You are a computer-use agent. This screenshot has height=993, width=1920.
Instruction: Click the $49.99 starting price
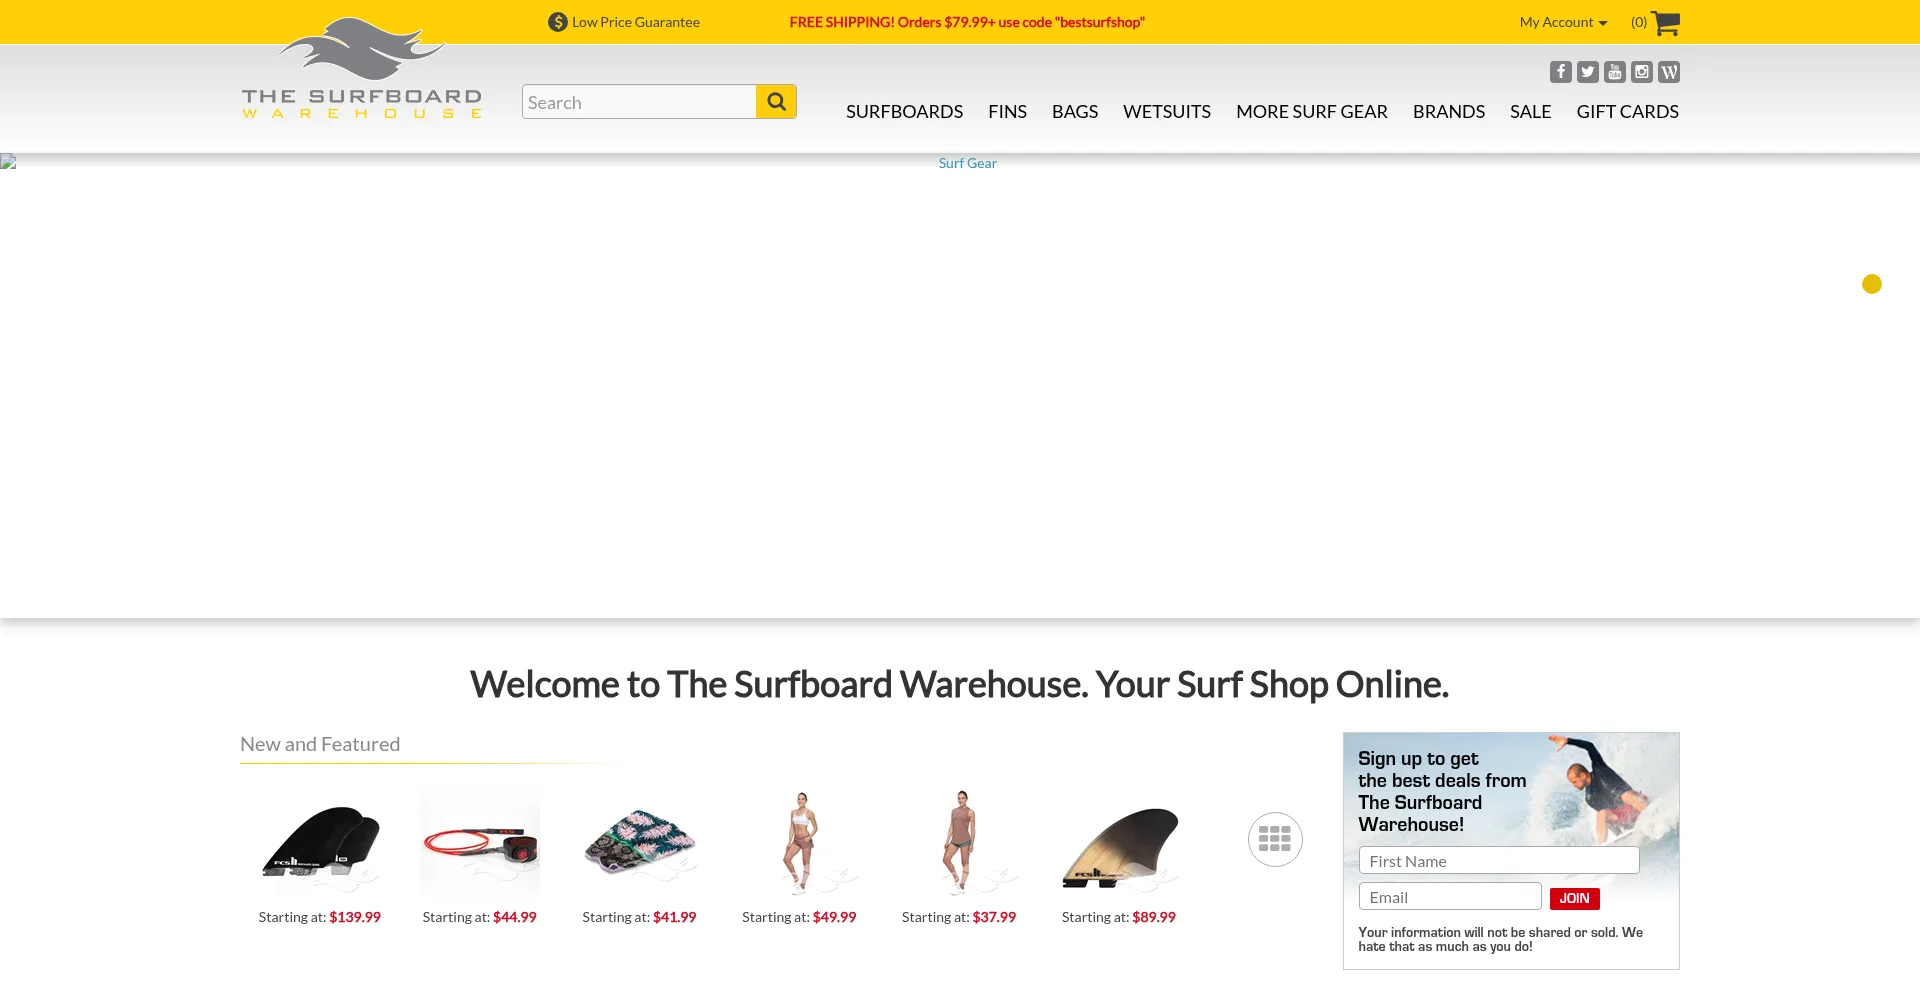coord(835,917)
